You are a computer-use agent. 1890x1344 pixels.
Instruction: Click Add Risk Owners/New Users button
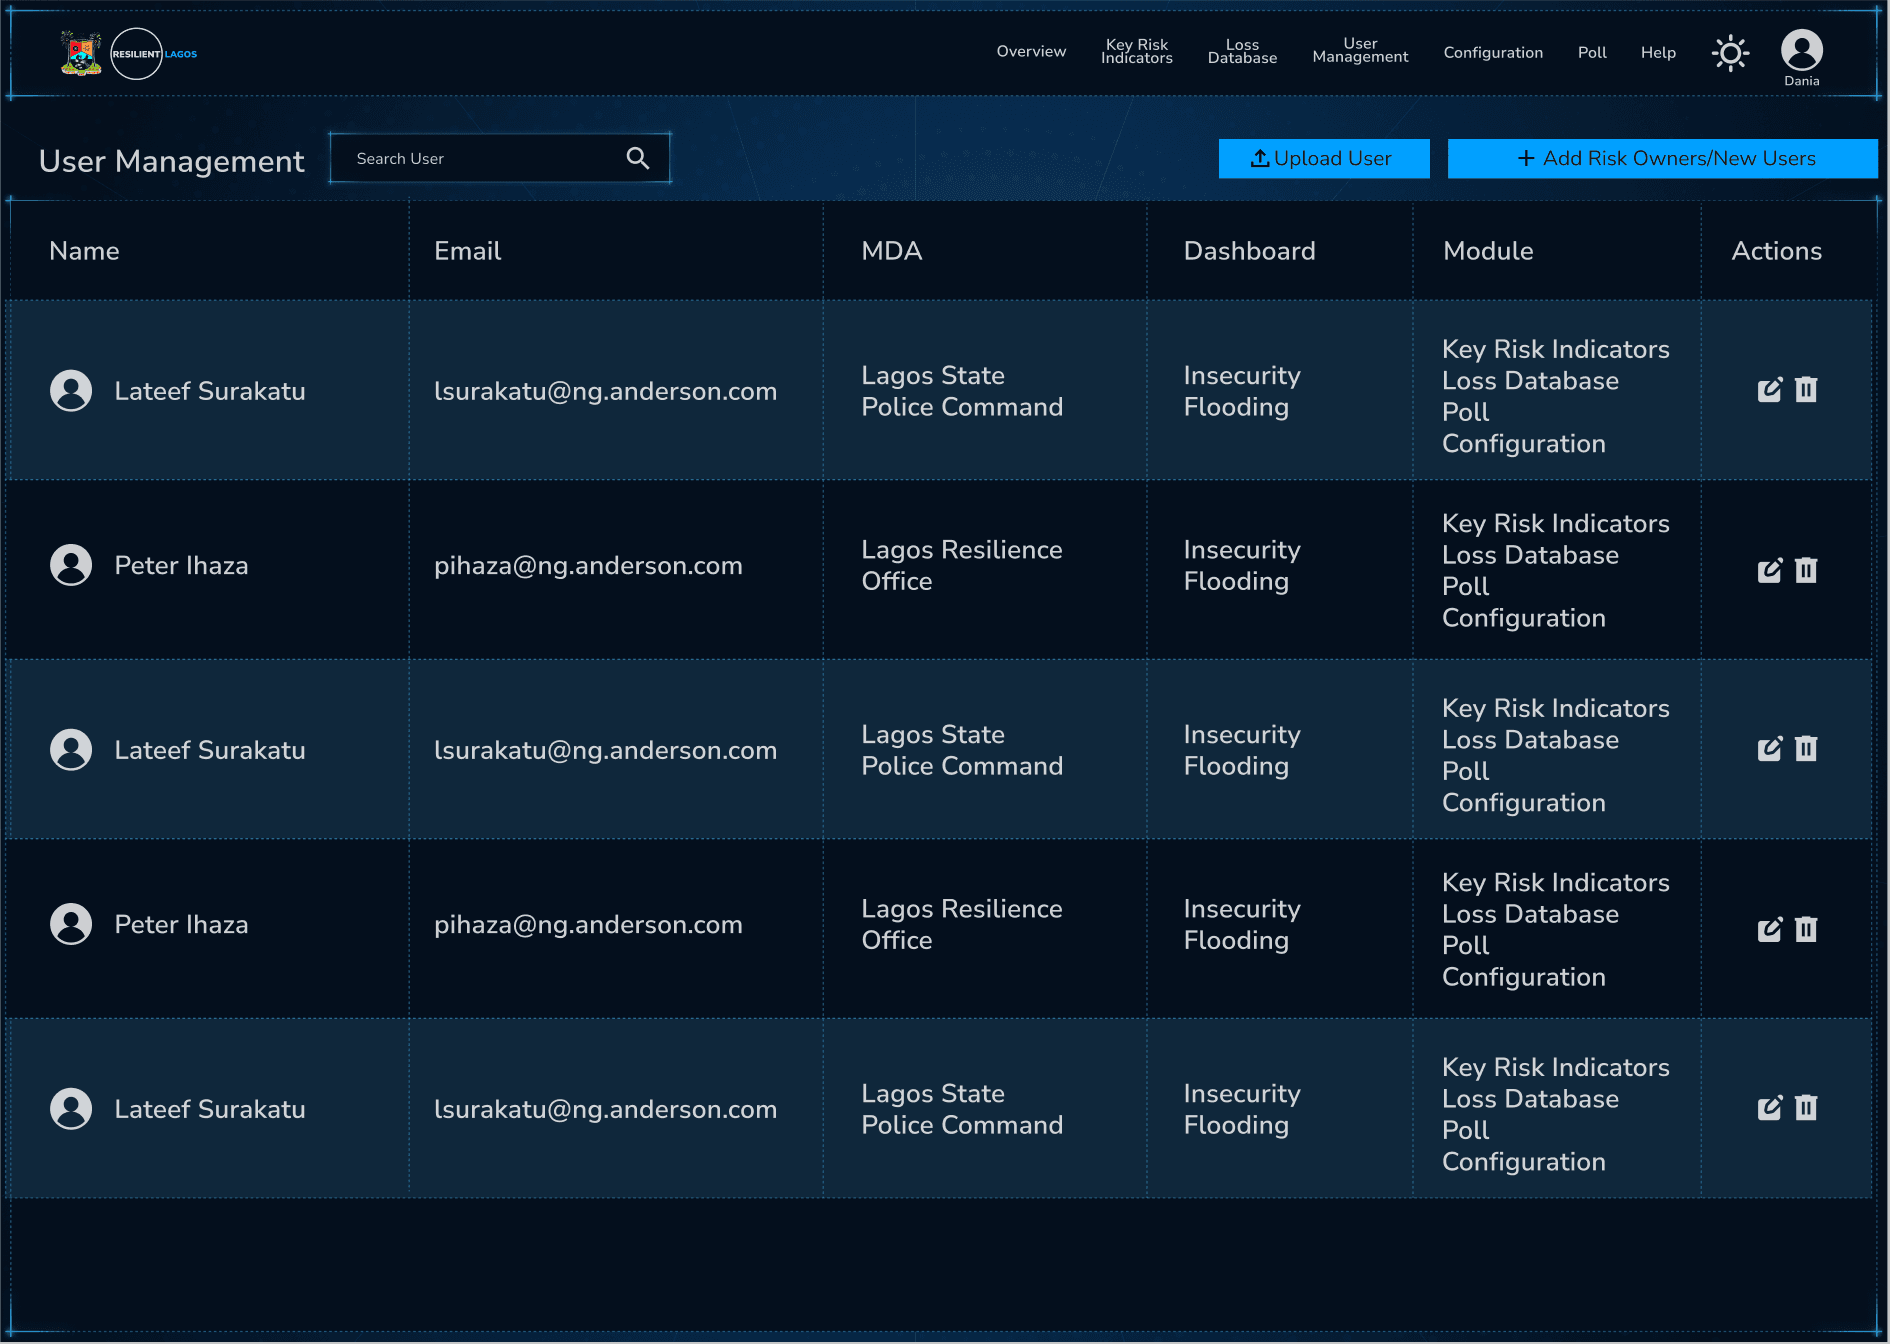(x=1663, y=159)
